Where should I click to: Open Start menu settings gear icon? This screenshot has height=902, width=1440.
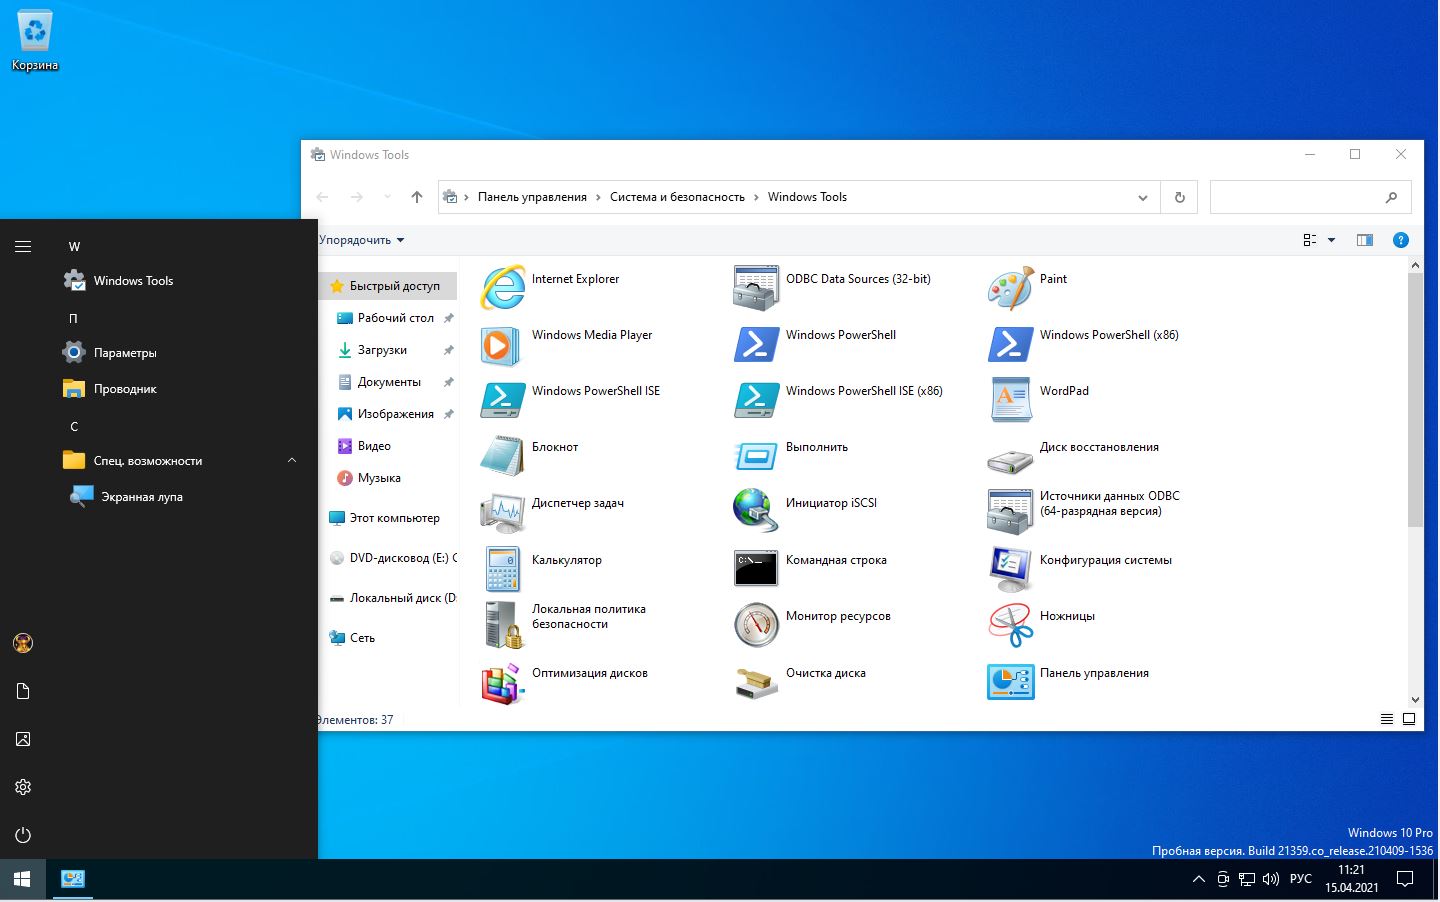[23, 787]
